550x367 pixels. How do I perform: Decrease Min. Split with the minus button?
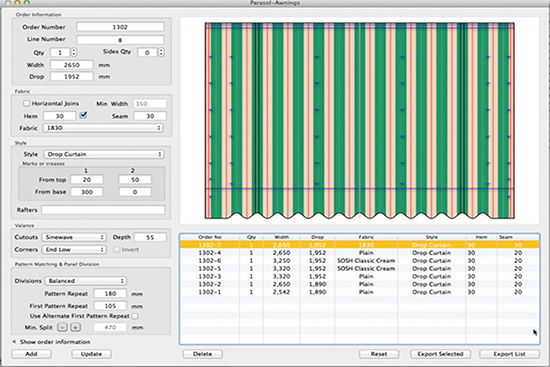pos(62,327)
